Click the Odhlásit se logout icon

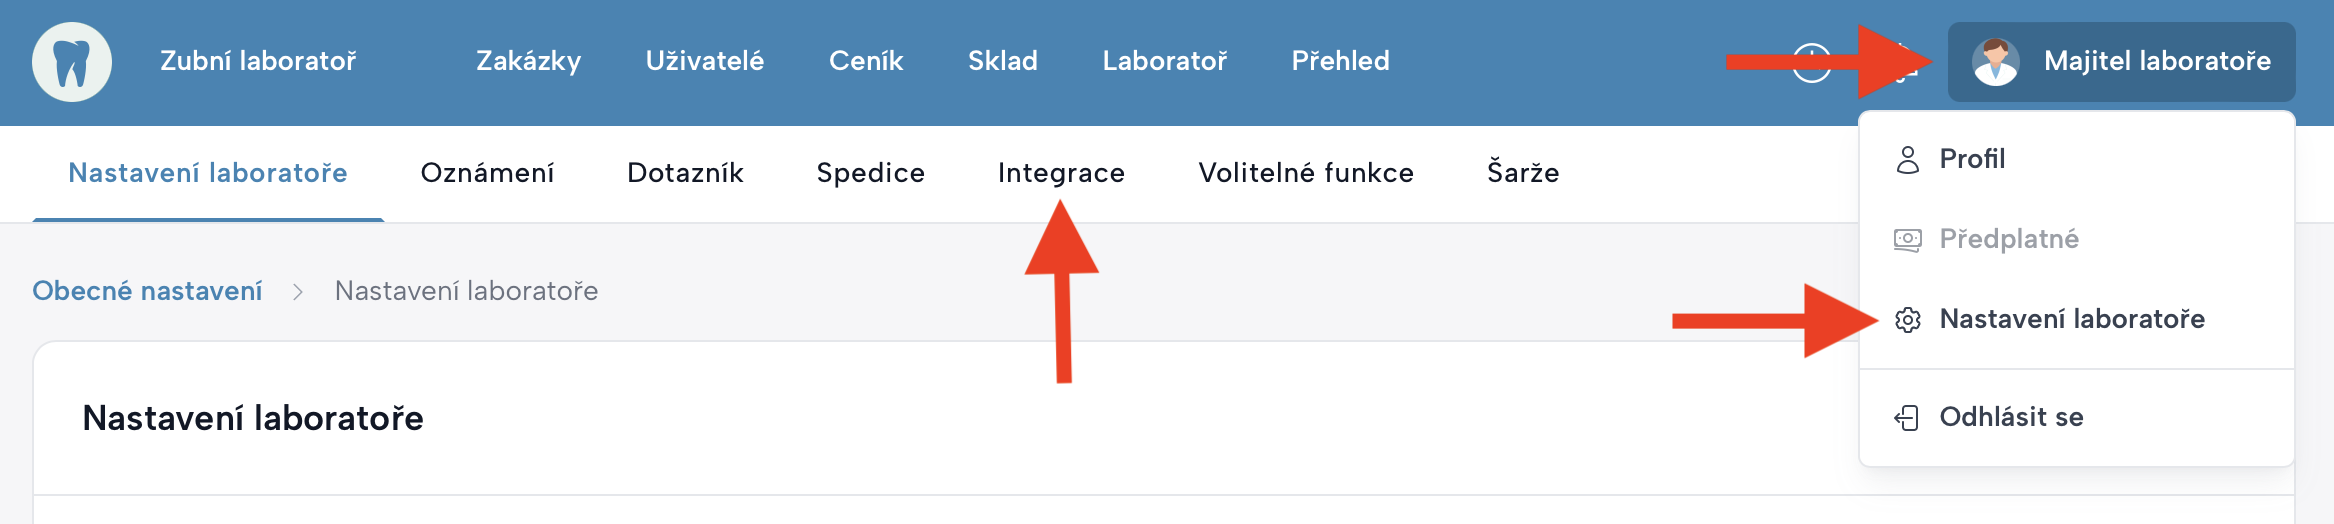(x=1907, y=418)
